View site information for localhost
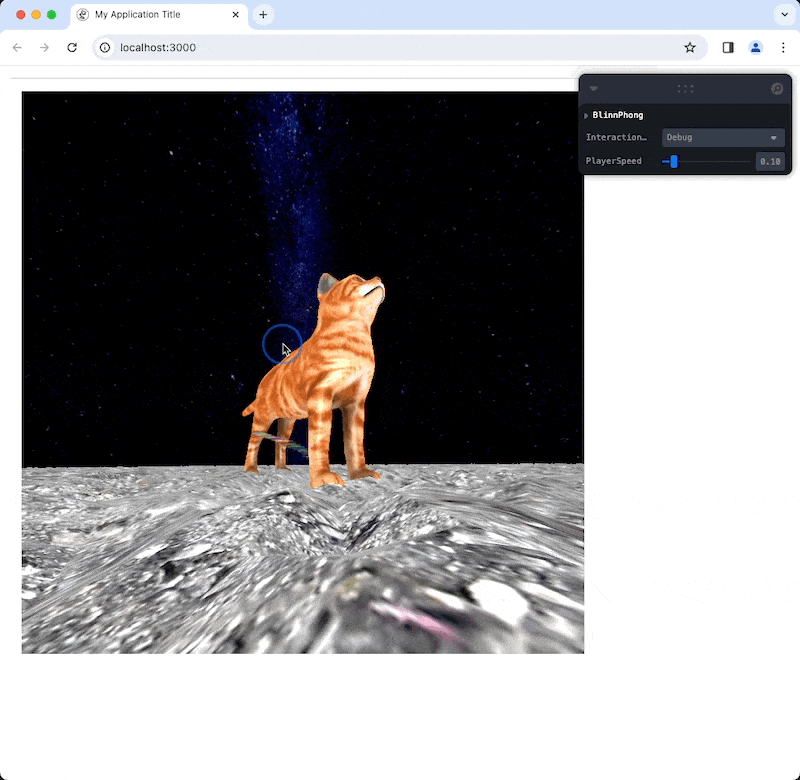The height and width of the screenshot is (780, 800). click(106, 47)
